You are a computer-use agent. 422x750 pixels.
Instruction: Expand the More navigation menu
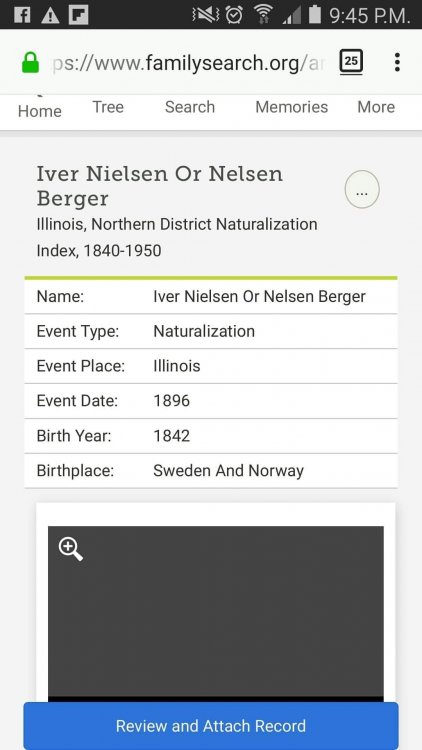tap(376, 107)
